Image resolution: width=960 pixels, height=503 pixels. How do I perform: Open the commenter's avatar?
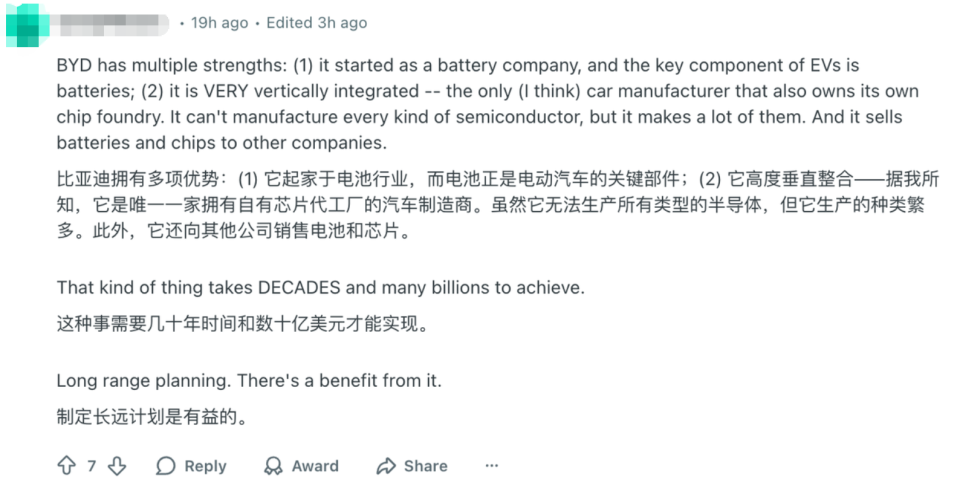pos(26,23)
